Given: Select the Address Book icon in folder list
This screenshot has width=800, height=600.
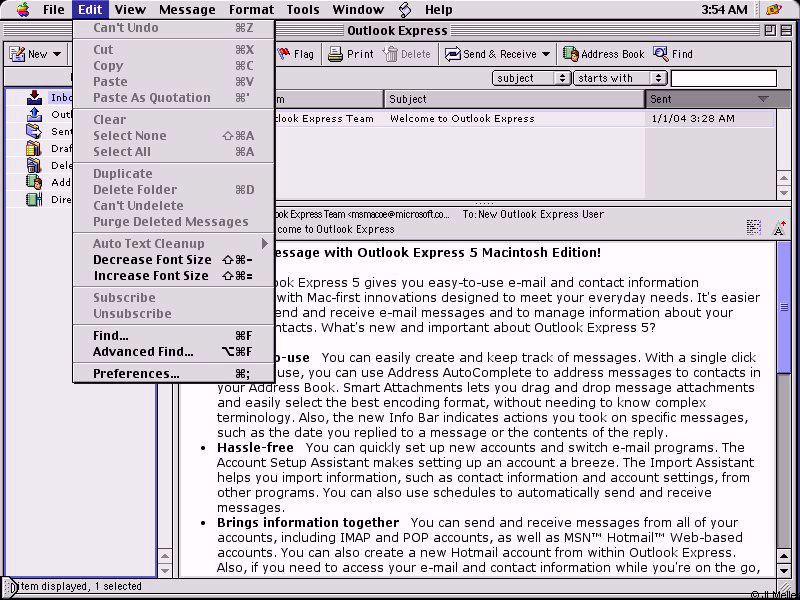Looking at the screenshot, I should click(x=34, y=182).
